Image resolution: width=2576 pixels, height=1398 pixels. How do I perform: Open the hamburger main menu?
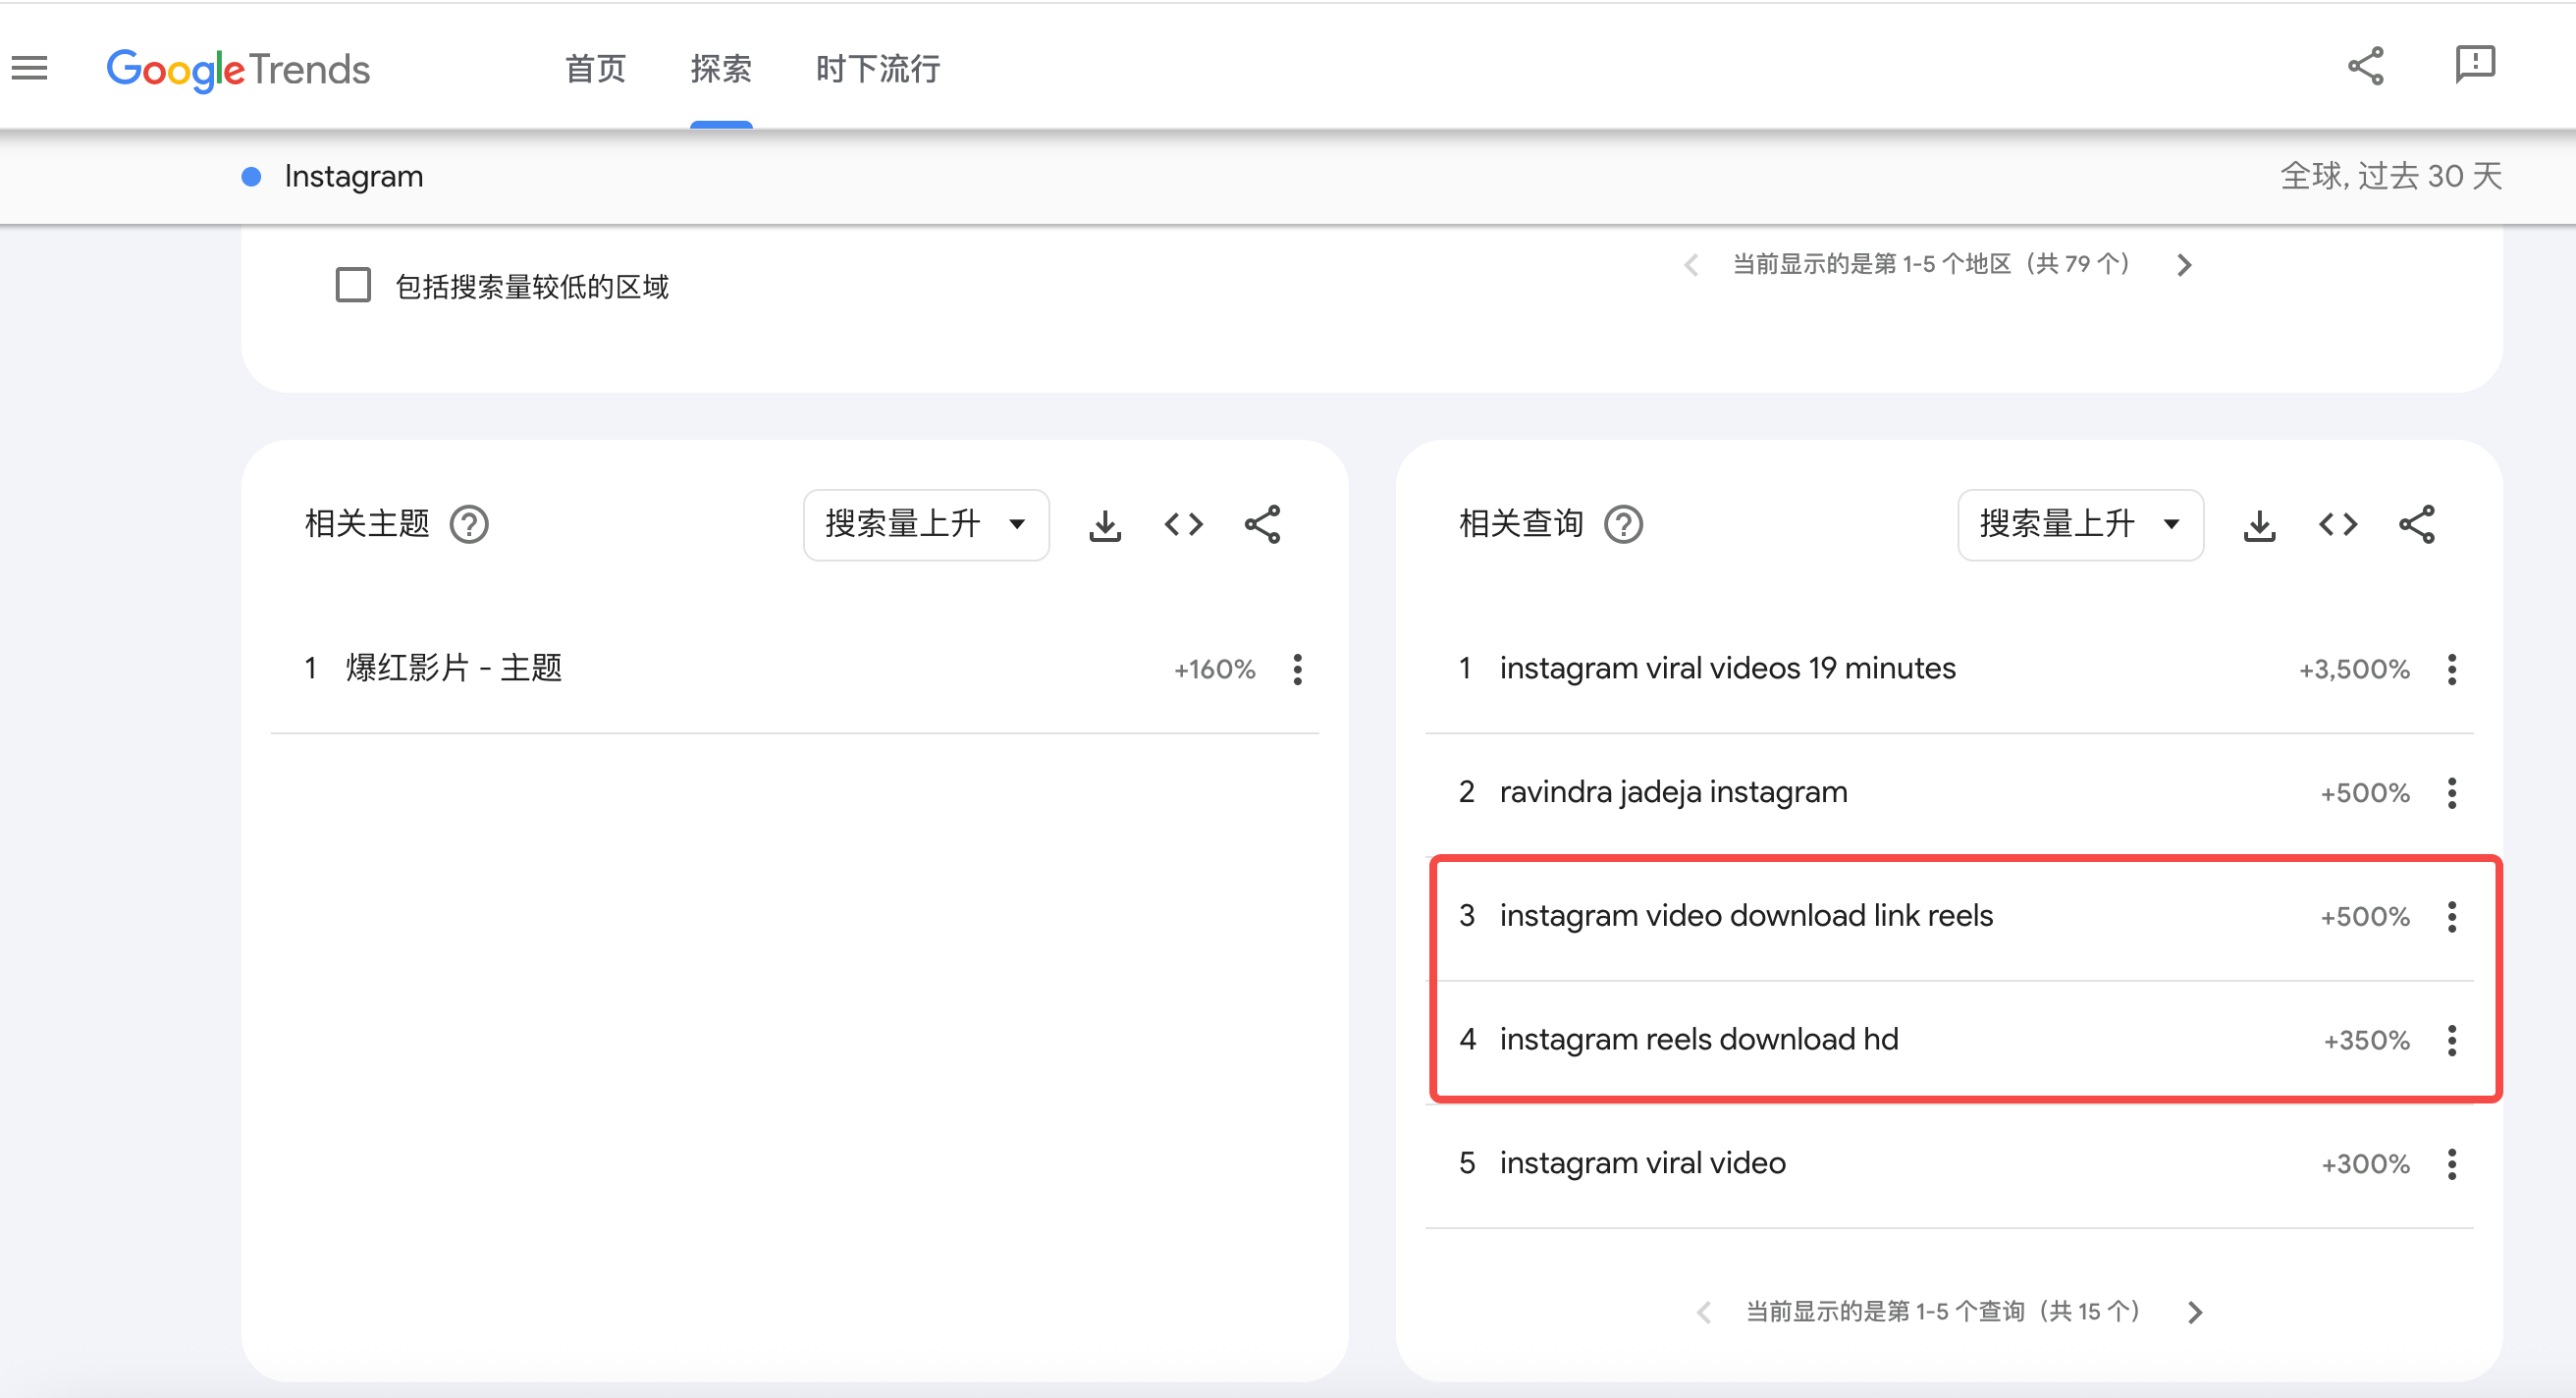tap(30, 68)
